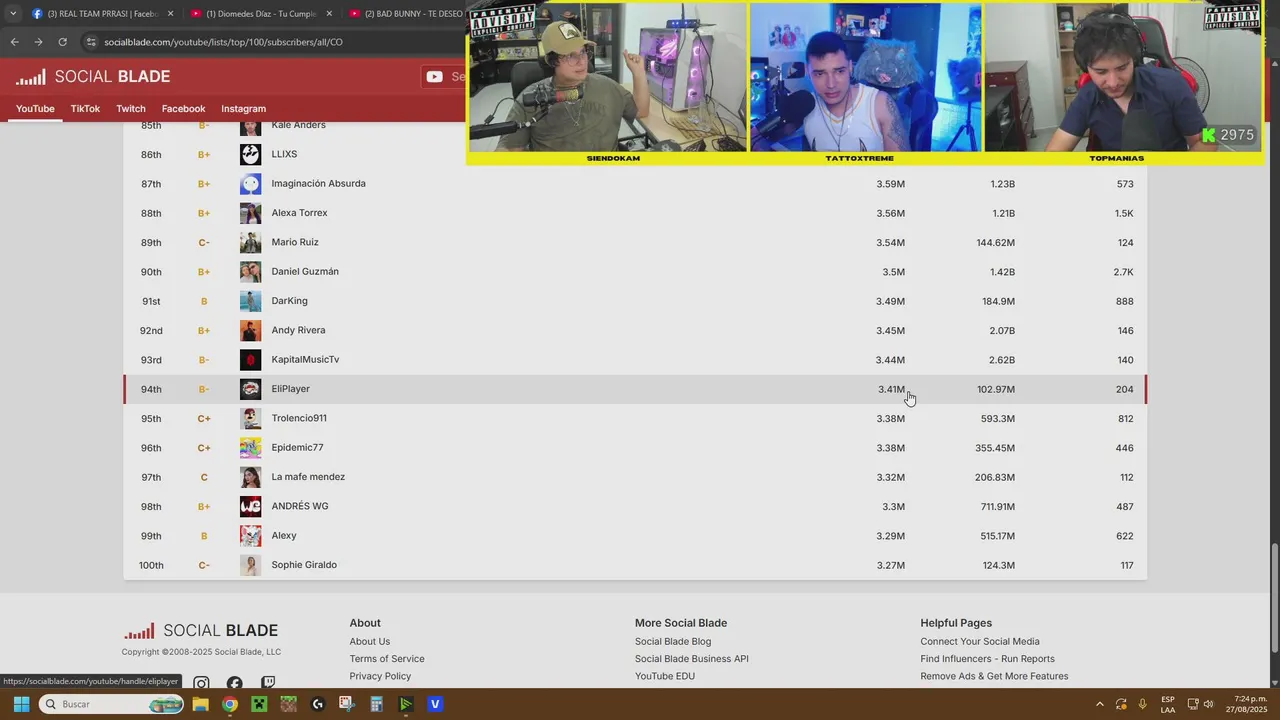1280x720 pixels.
Task: Select the Twitch platform tab
Action: (x=131, y=108)
